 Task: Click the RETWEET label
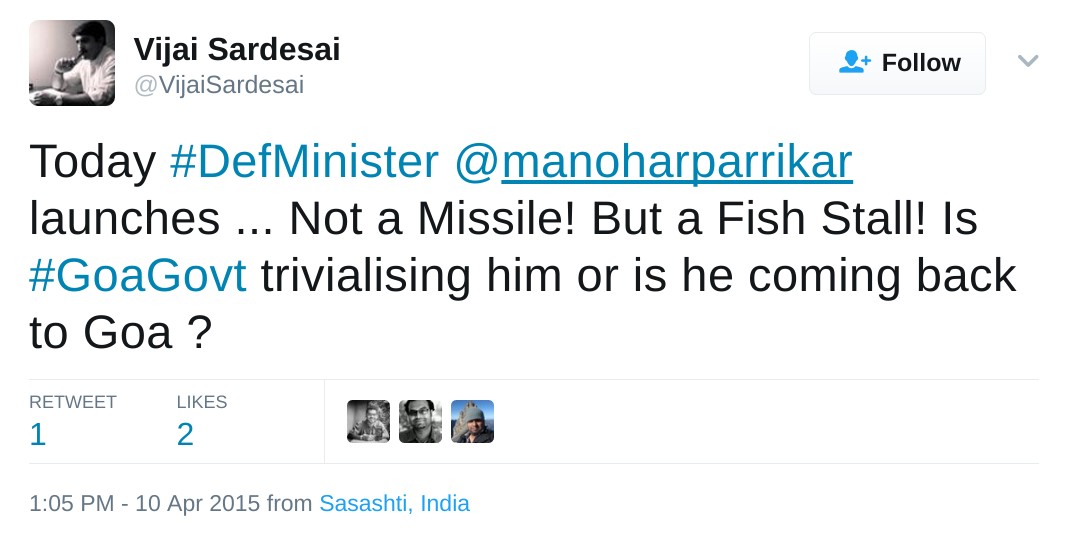click(x=73, y=402)
